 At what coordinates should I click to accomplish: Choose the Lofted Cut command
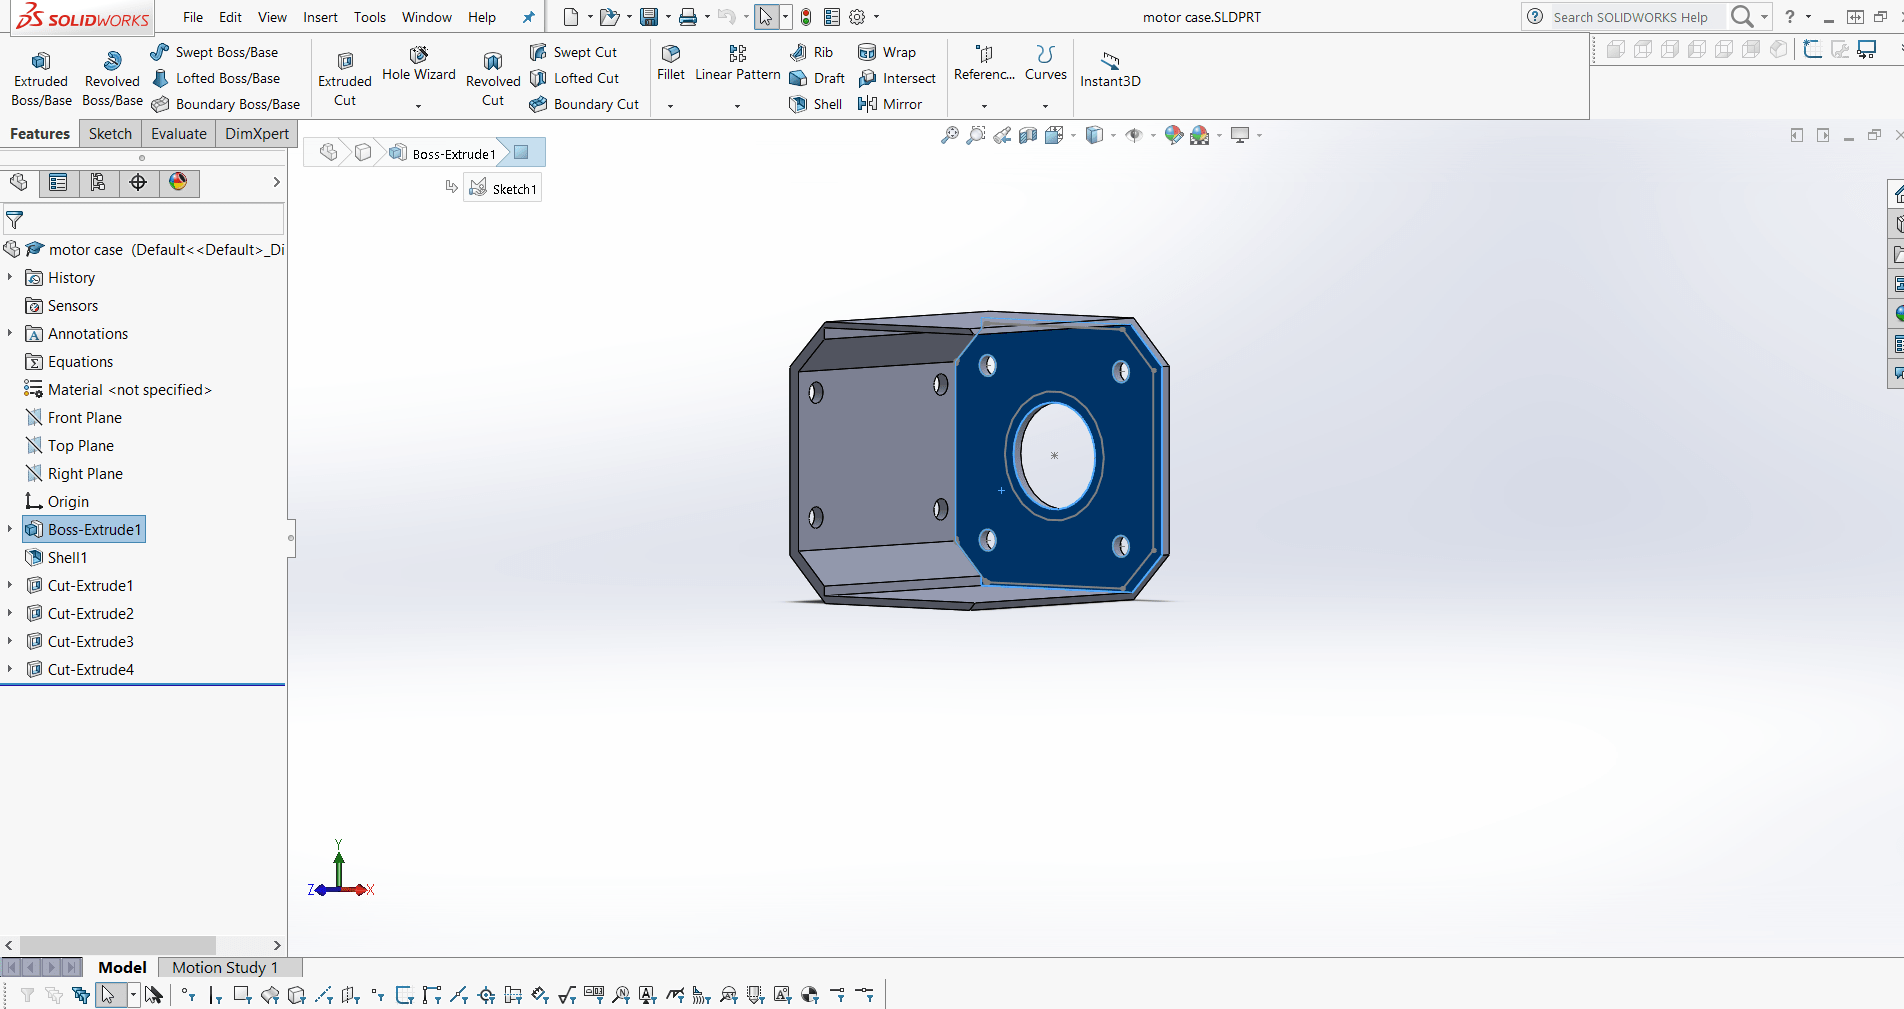[x=574, y=78]
